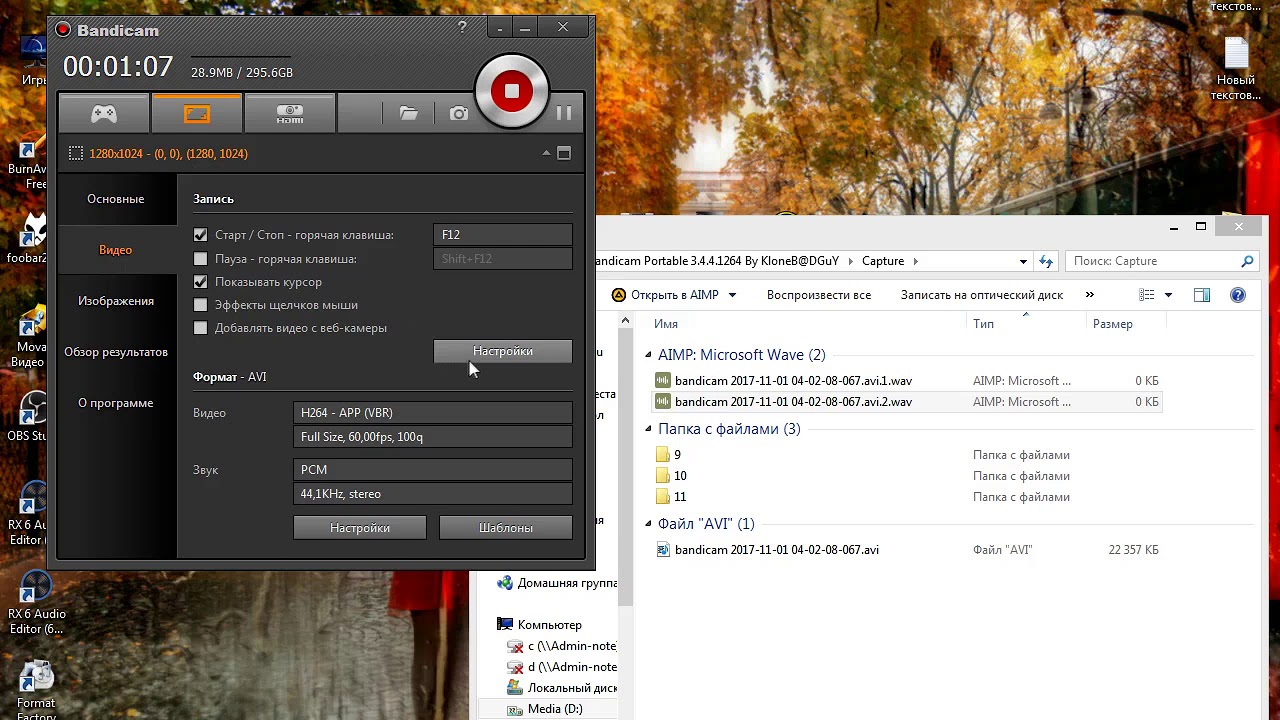Image resolution: width=1280 pixels, height=720 pixels.
Task: Open the Изображения tab
Action: pyautogui.click(x=116, y=301)
